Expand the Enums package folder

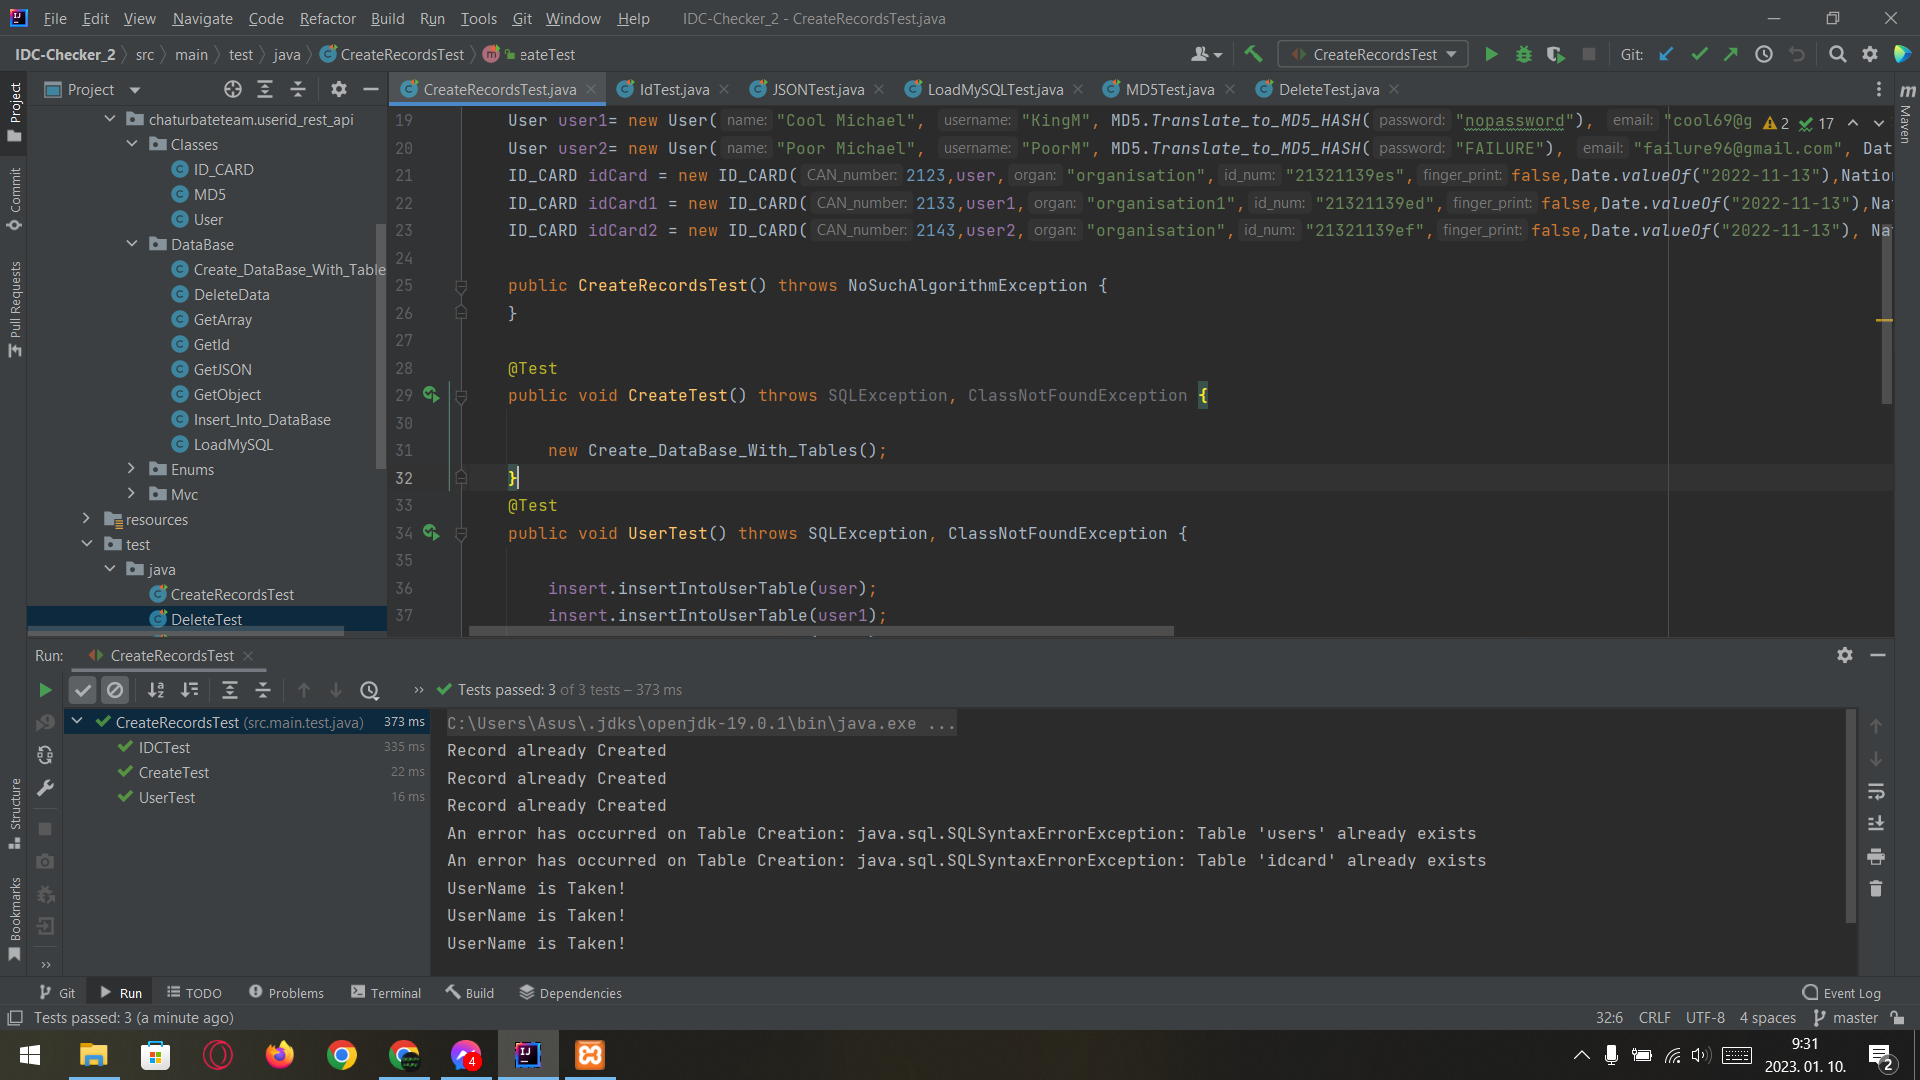point(131,469)
